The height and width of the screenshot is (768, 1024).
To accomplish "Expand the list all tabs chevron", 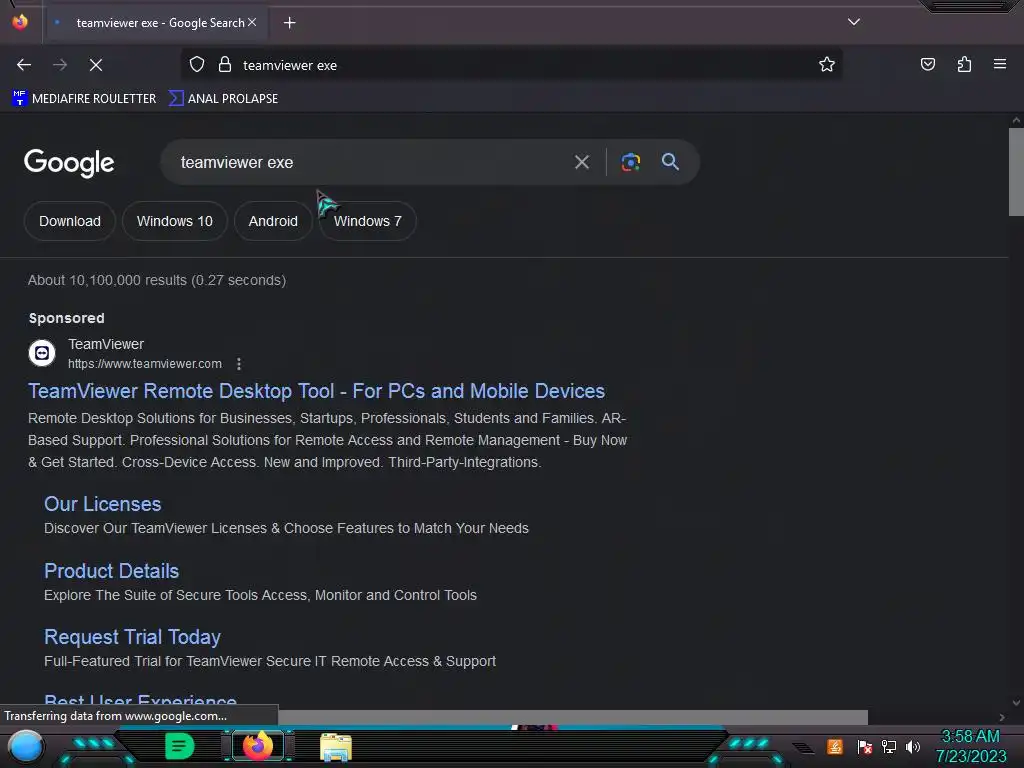I will tap(854, 22).
